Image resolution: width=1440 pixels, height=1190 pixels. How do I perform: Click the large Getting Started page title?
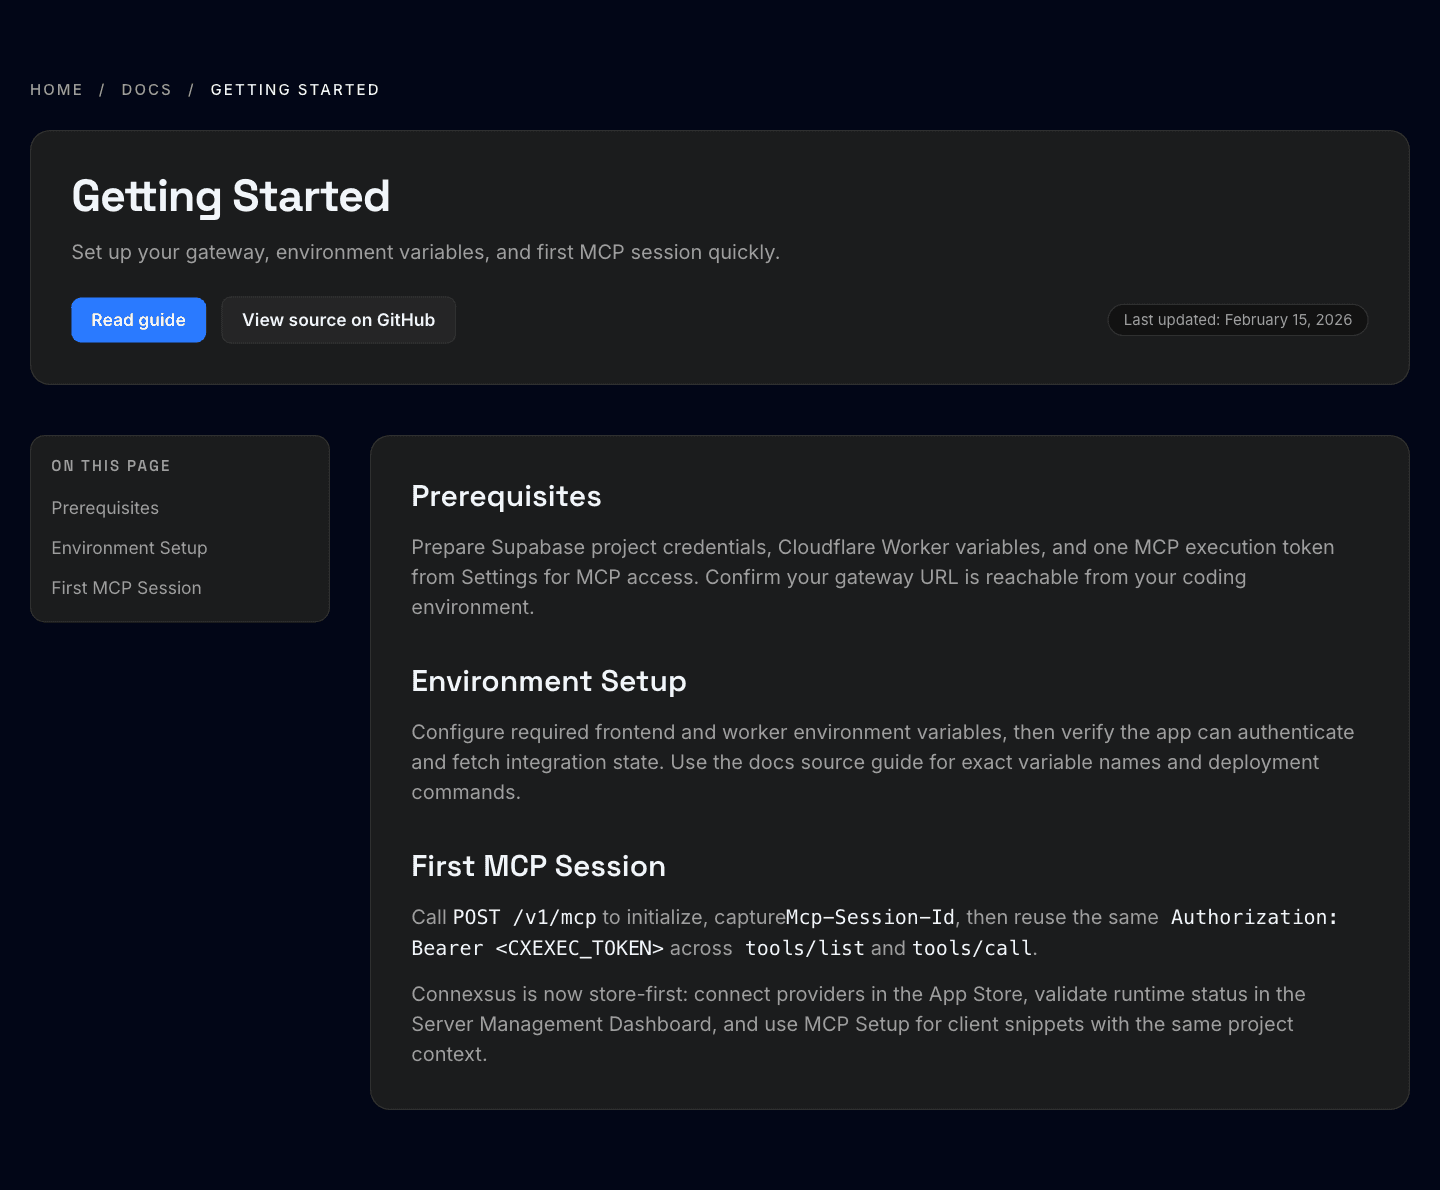[x=231, y=196]
